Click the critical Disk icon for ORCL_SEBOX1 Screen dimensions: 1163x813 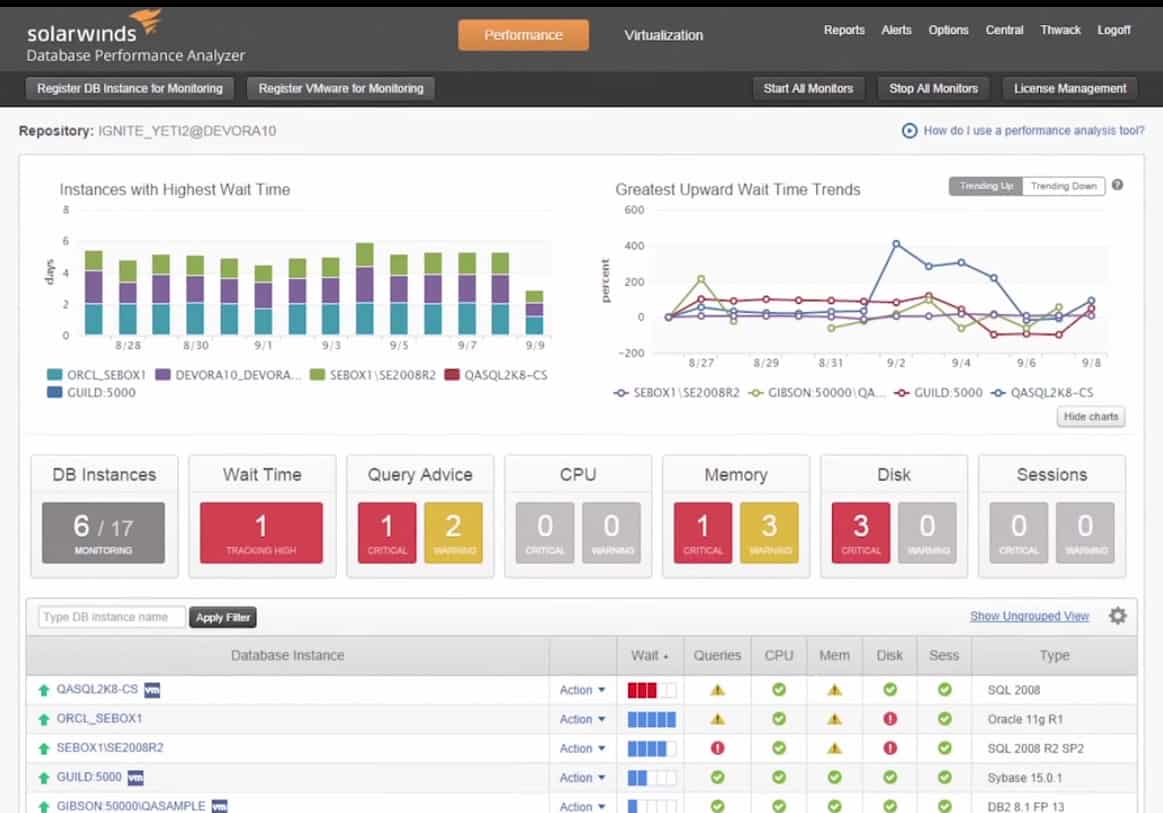click(x=890, y=719)
